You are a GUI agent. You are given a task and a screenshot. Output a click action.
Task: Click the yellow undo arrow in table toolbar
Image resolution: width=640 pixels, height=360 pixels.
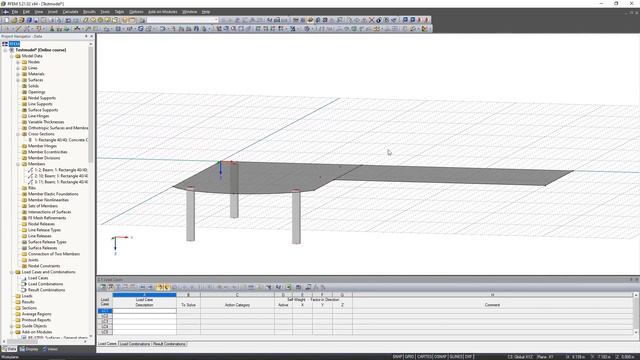(x=160, y=287)
